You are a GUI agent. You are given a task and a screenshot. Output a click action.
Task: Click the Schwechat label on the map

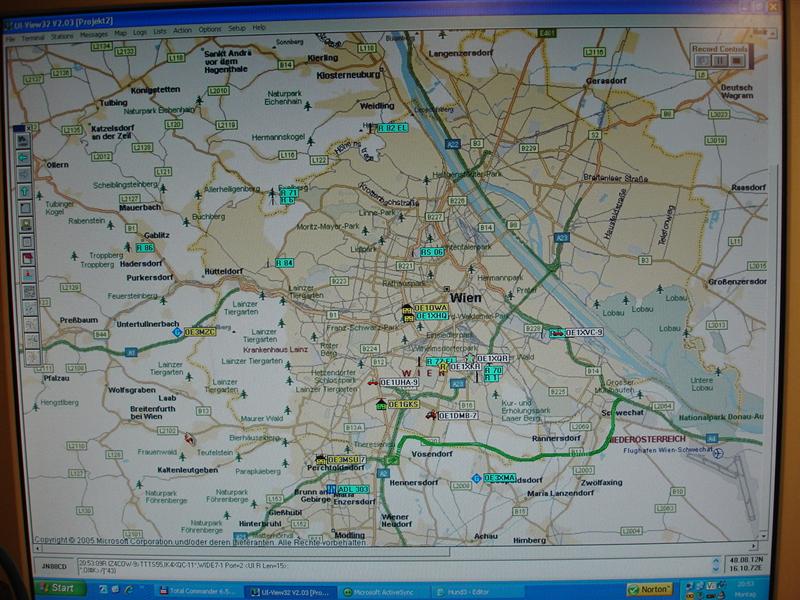pyautogui.click(x=622, y=413)
